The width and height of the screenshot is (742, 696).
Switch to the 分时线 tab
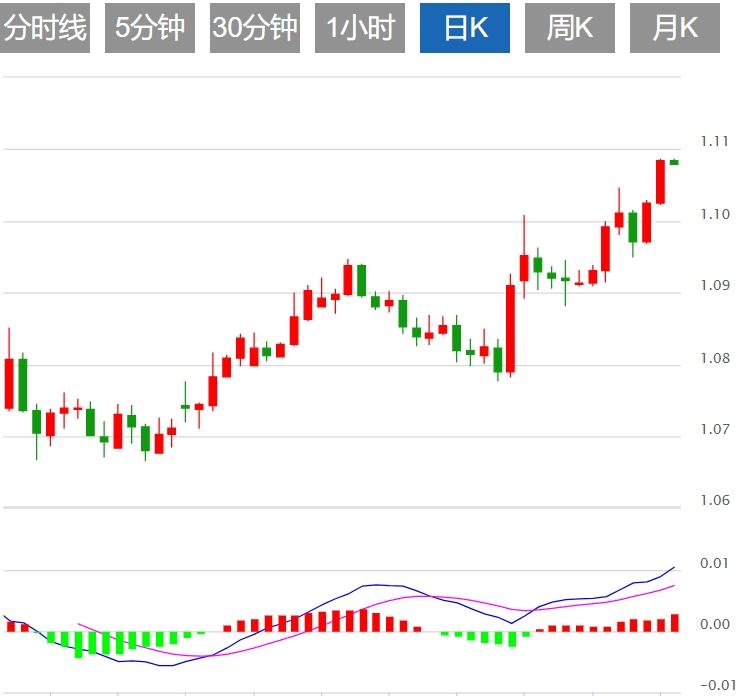point(46,28)
